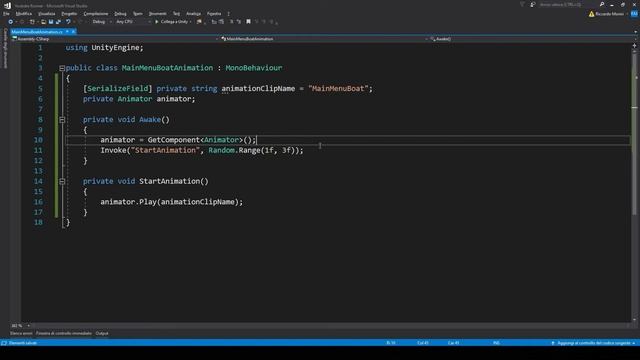Click the open tabs list arrow at right
Viewport: 640px width, 360px height.
point(635,31)
